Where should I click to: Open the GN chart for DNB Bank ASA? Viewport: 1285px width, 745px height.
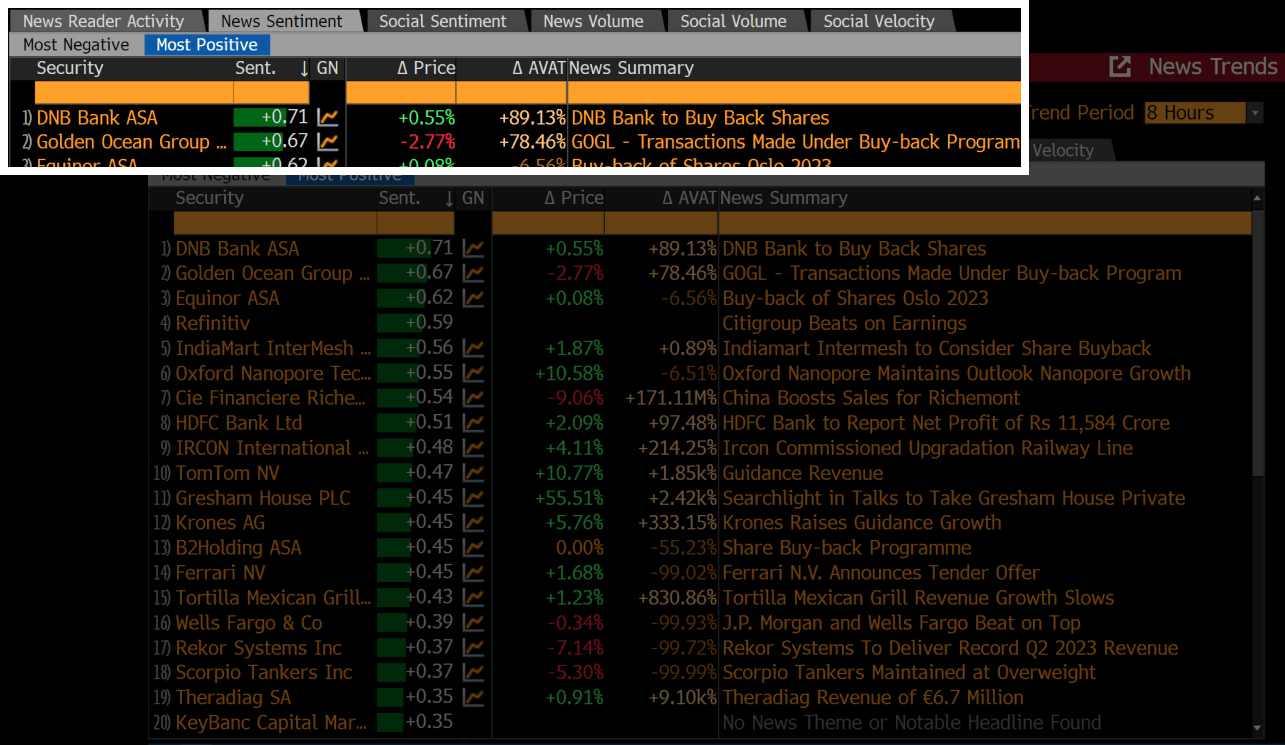473,248
